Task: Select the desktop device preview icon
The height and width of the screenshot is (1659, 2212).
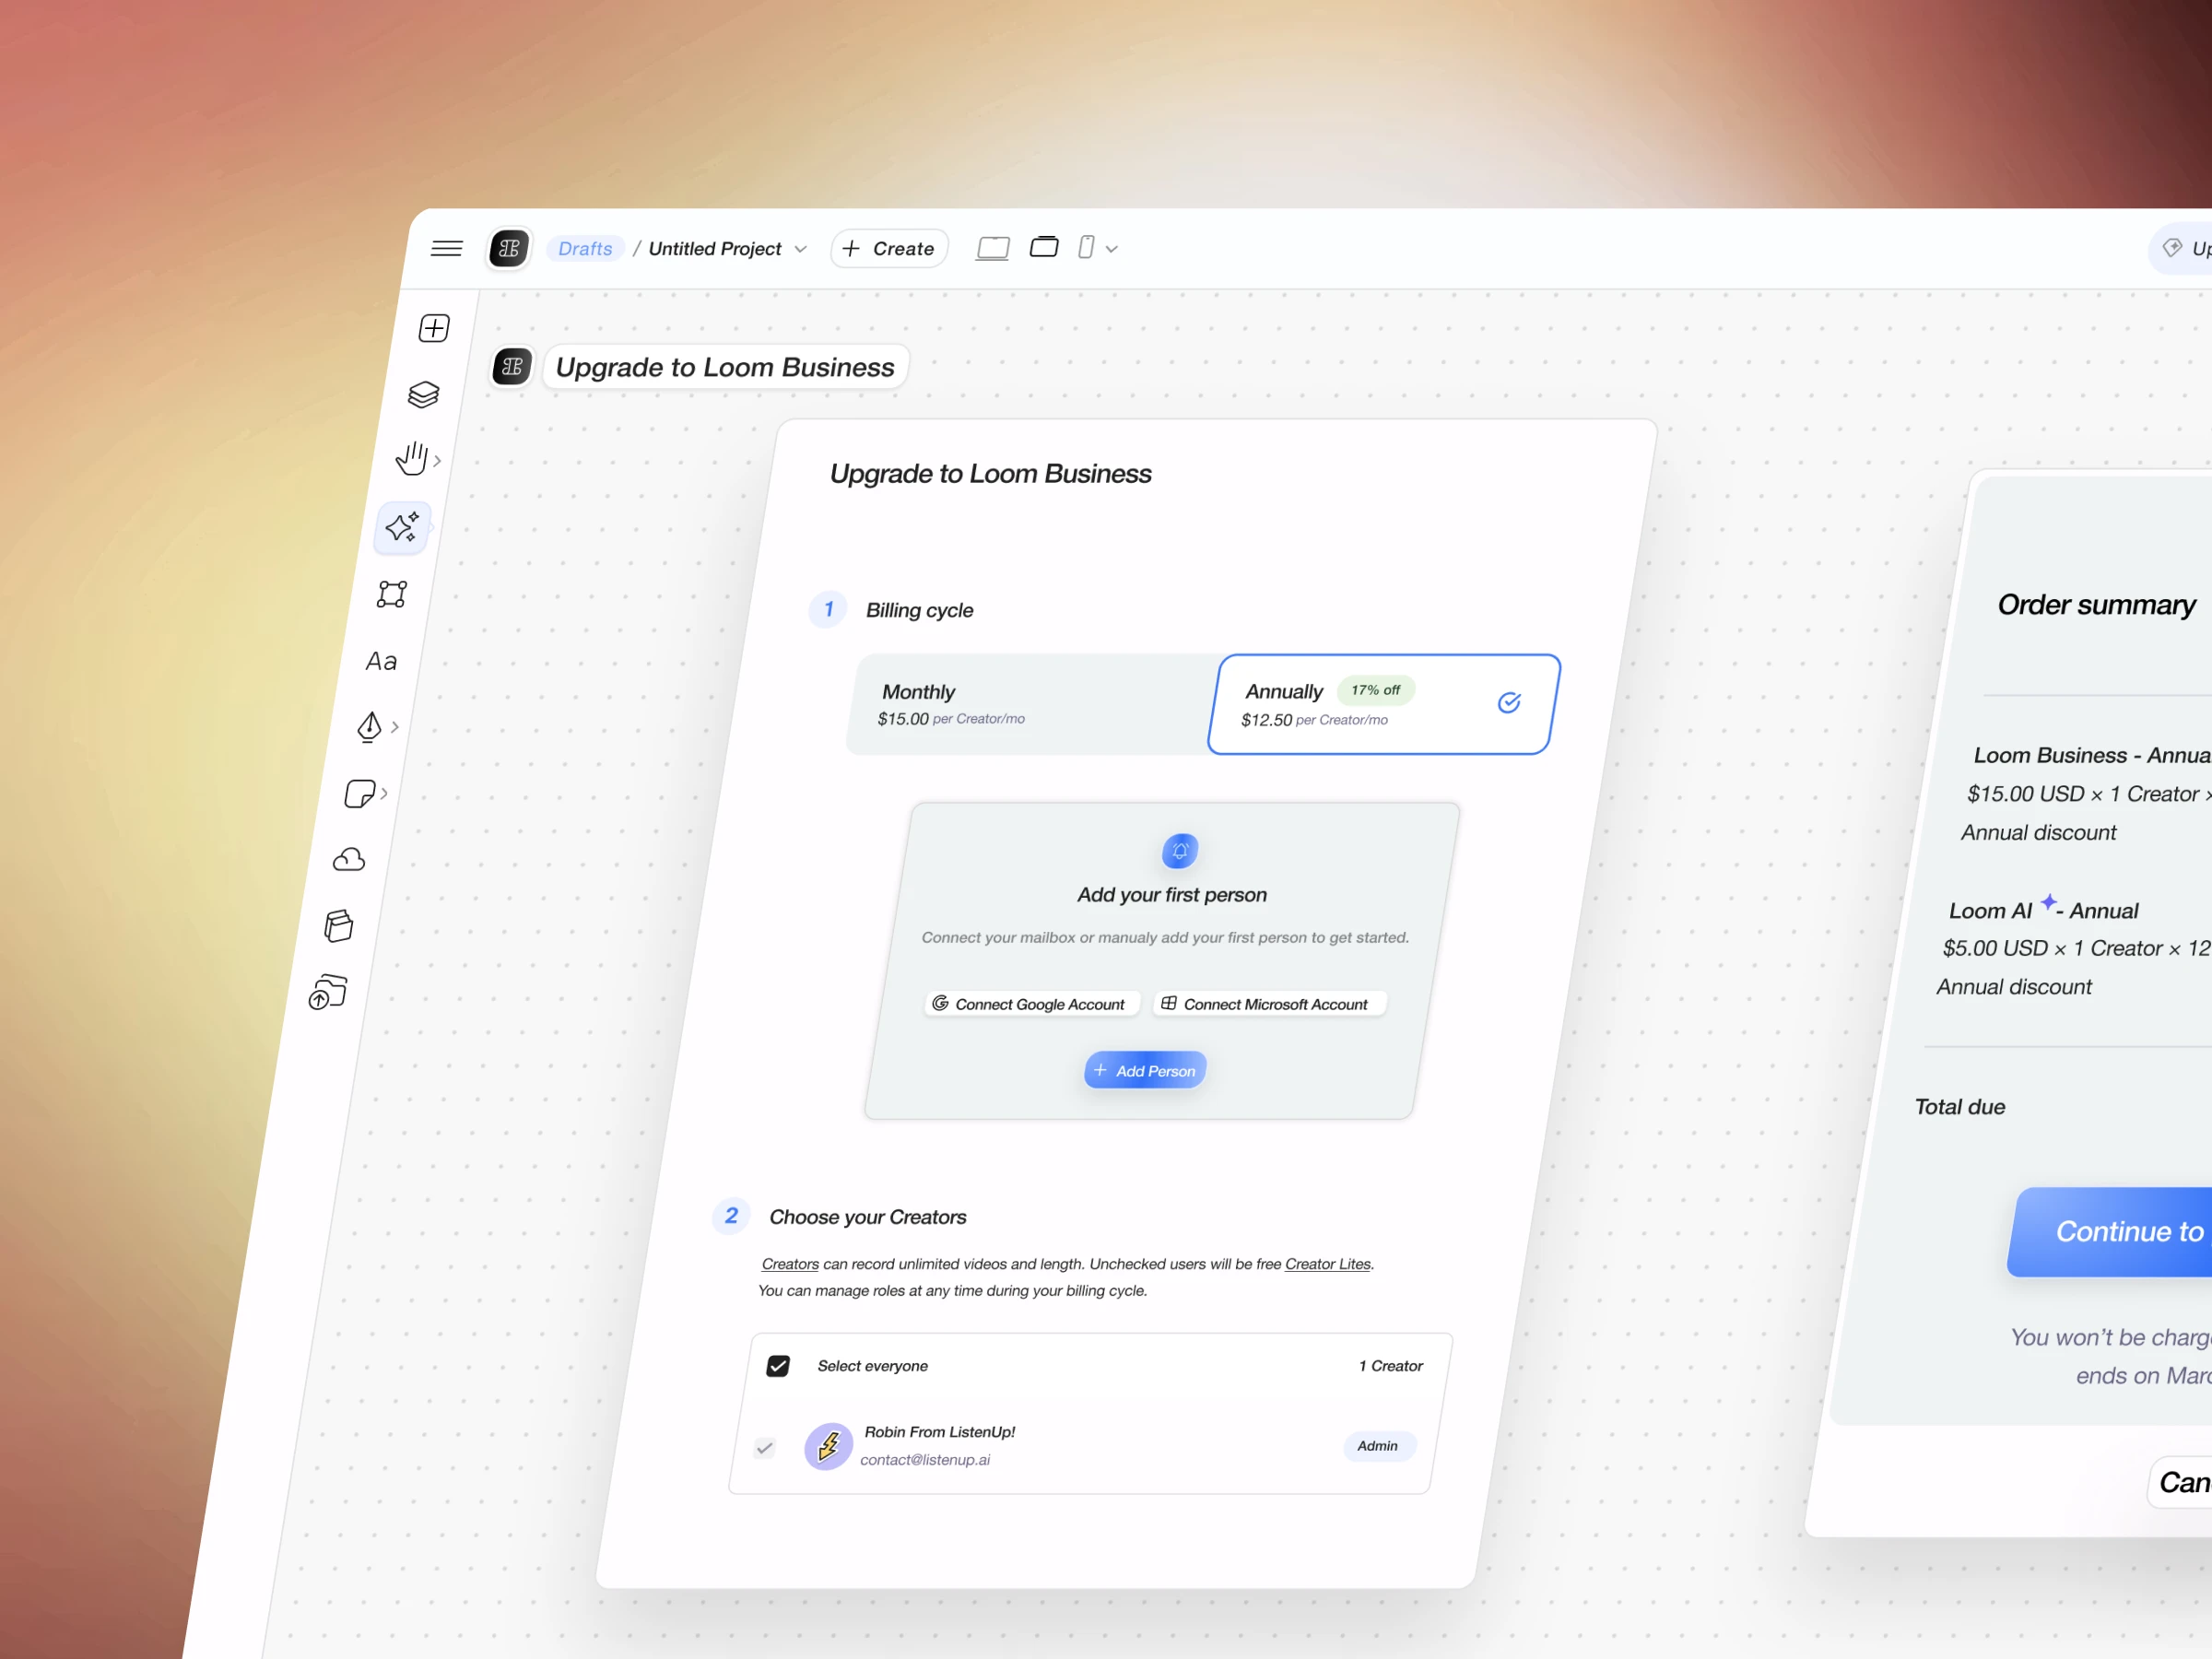Action: pyautogui.click(x=992, y=248)
